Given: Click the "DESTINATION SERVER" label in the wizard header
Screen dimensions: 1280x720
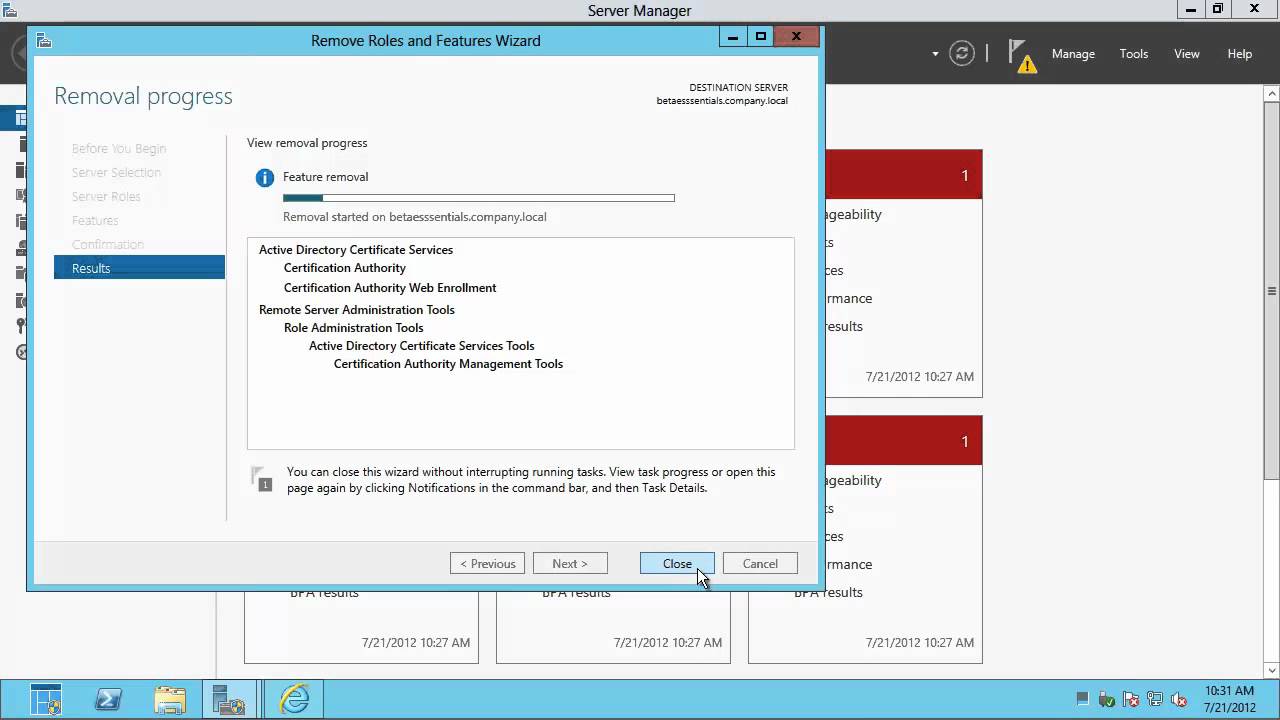Looking at the screenshot, I should pyautogui.click(x=739, y=88).
